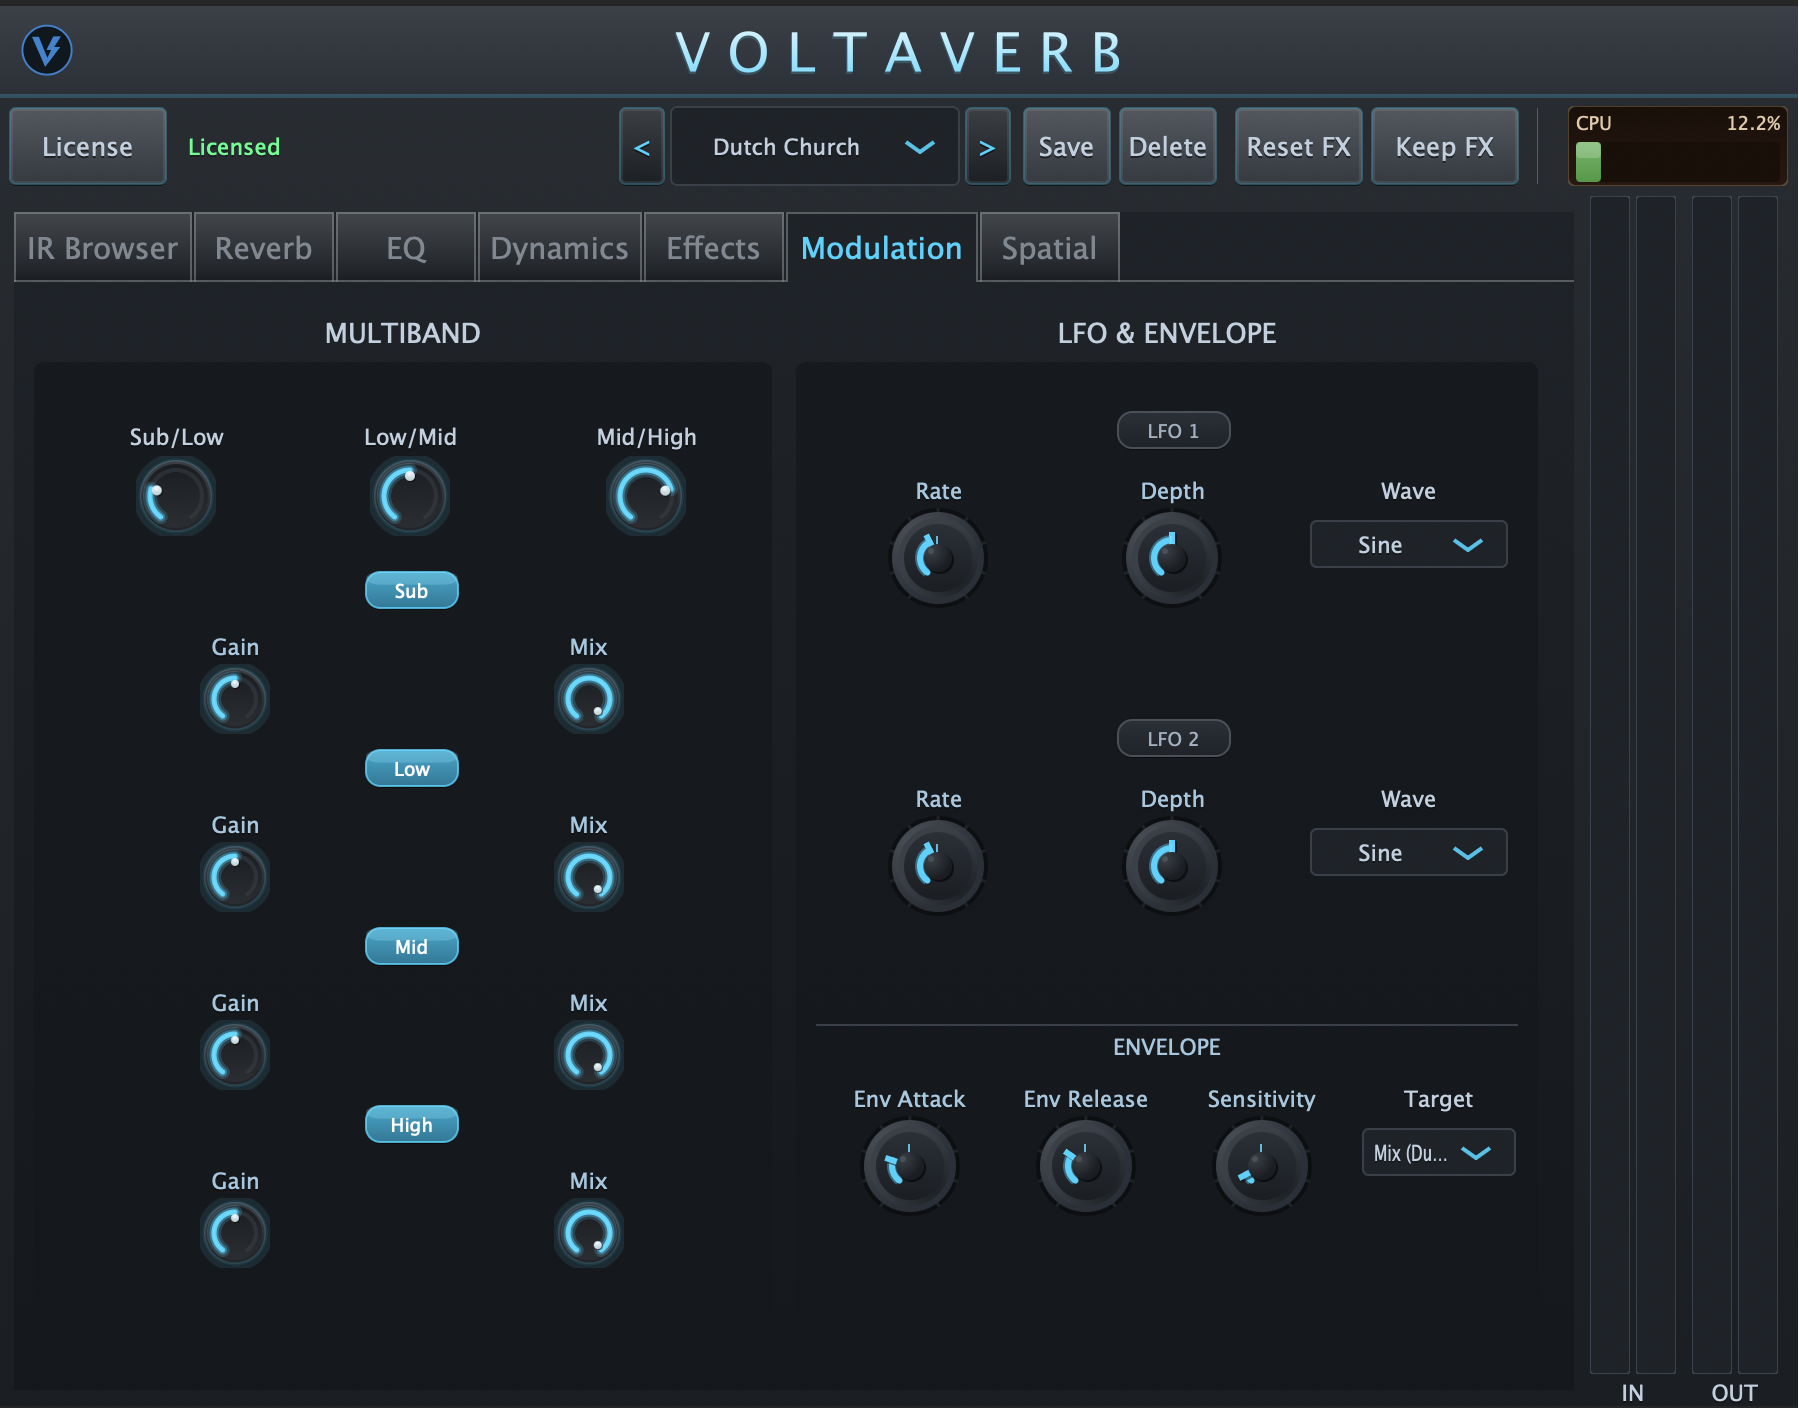Enable the High band

click(411, 1124)
